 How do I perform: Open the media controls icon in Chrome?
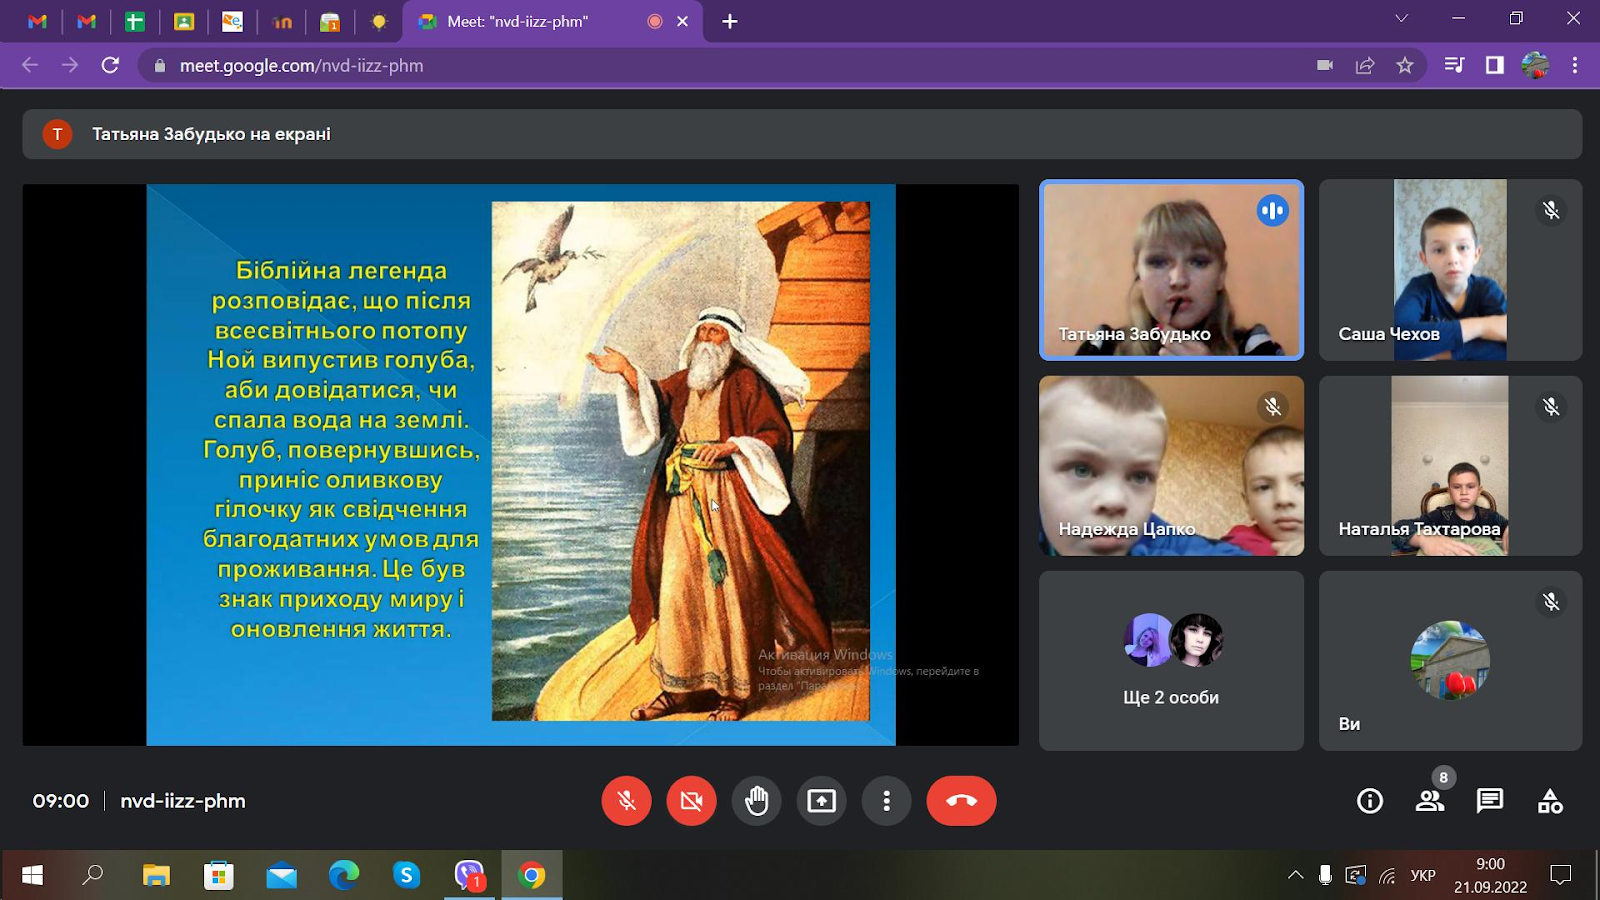point(1455,65)
